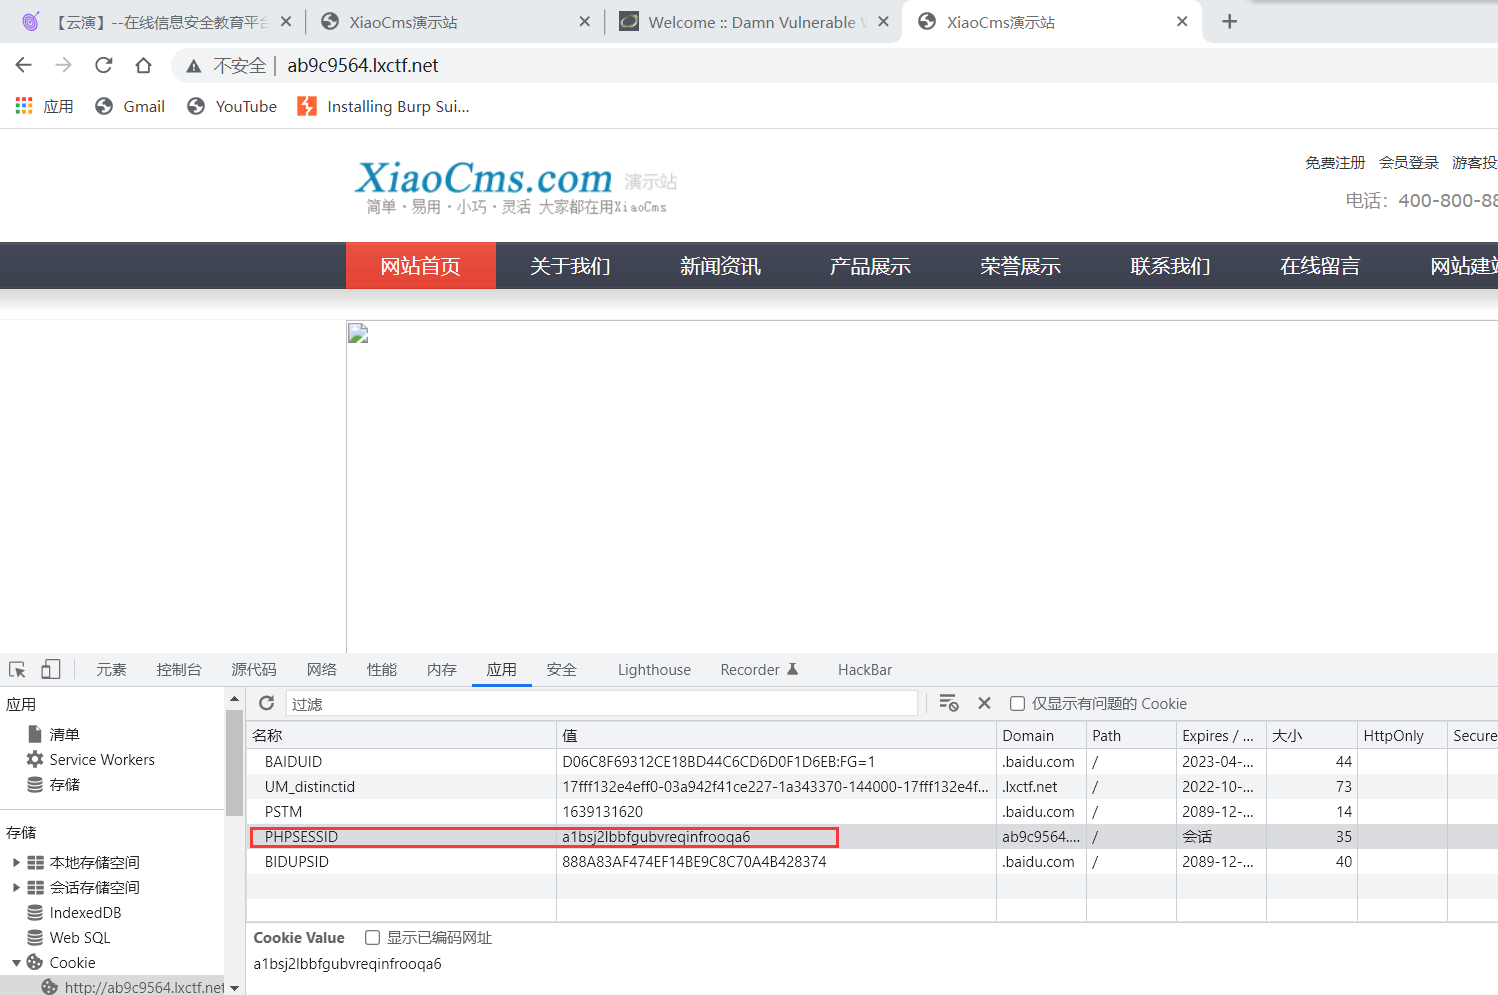The width and height of the screenshot is (1498, 995).
Task: Switch to the 元素 DevTools tab
Action: pos(111,670)
